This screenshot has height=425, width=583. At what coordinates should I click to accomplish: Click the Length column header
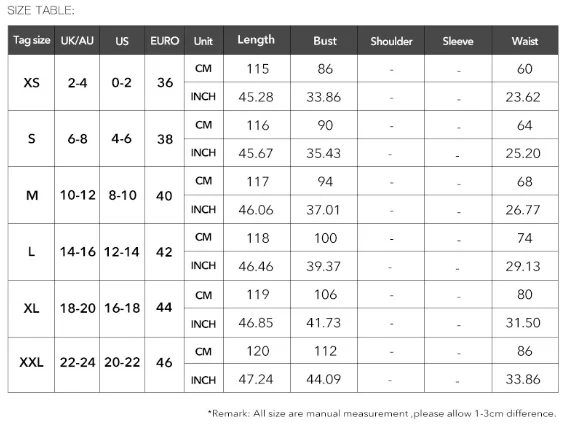257,40
